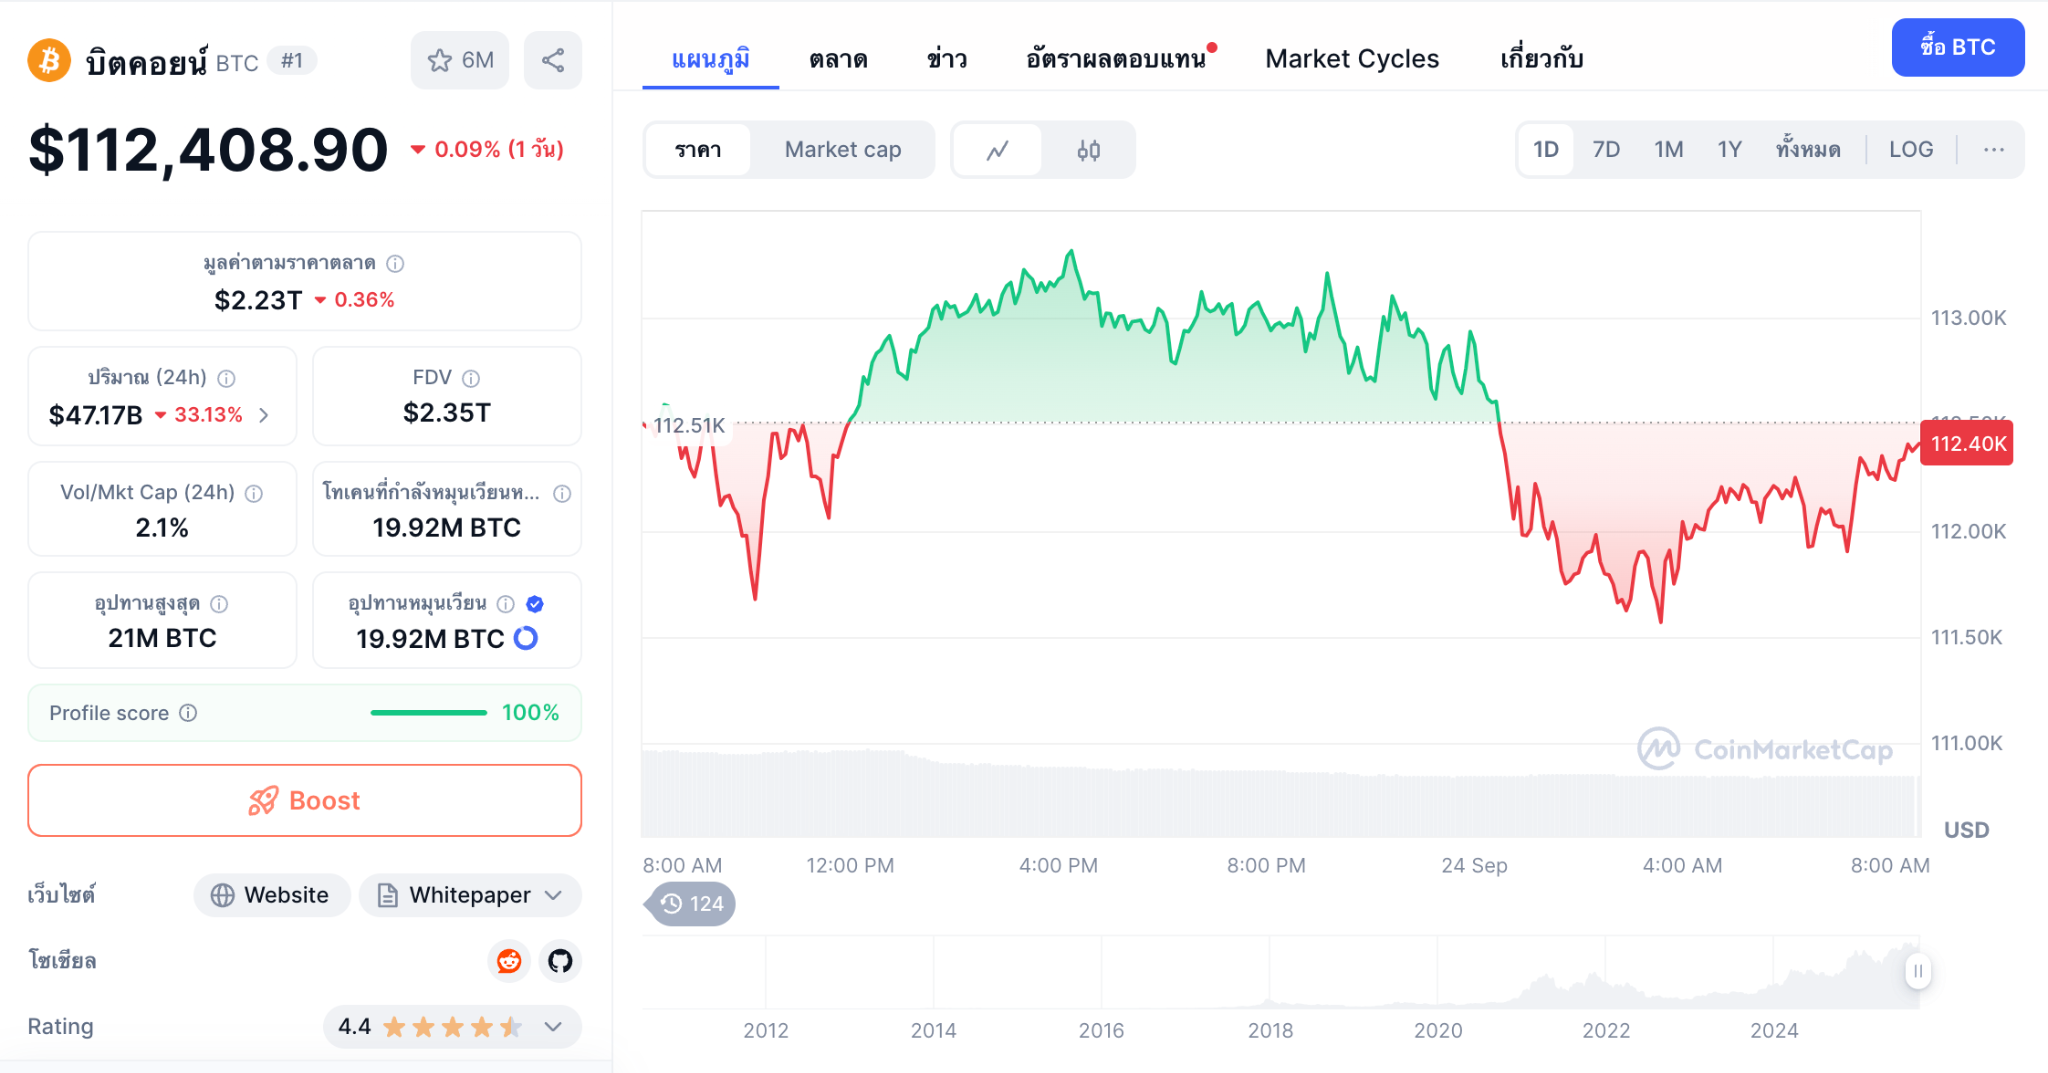Toggle LOG scale on the chart

(x=1910, y=150)
